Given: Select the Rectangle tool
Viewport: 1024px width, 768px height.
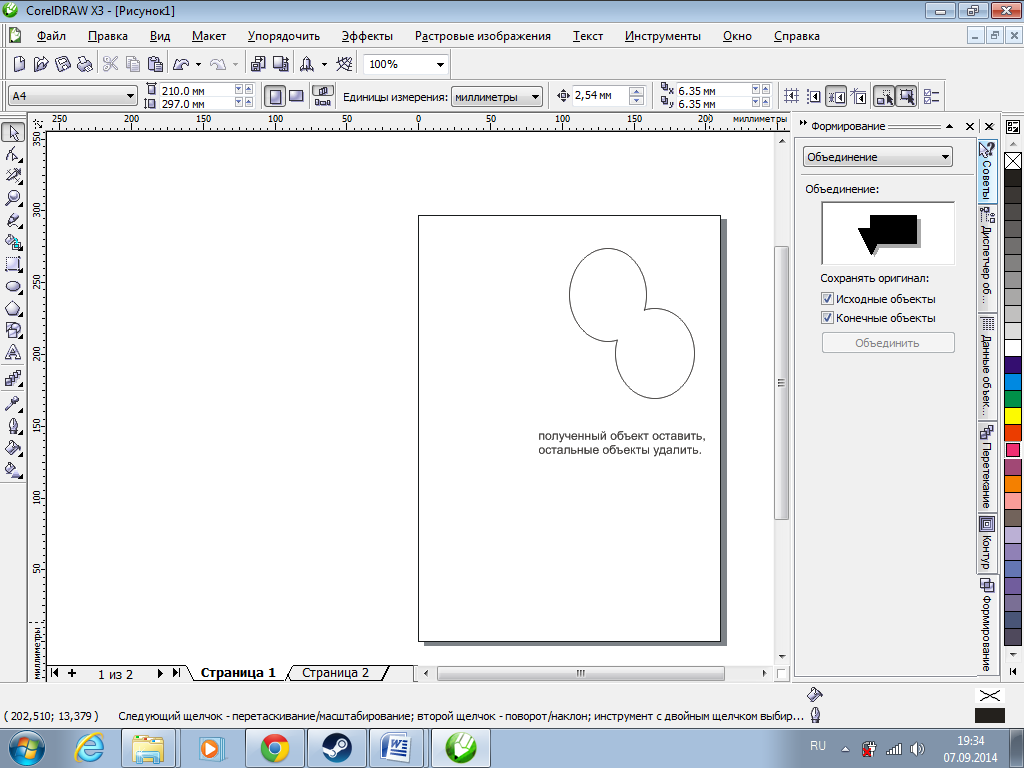Looking at the screenshot, I should click(13, 264).
